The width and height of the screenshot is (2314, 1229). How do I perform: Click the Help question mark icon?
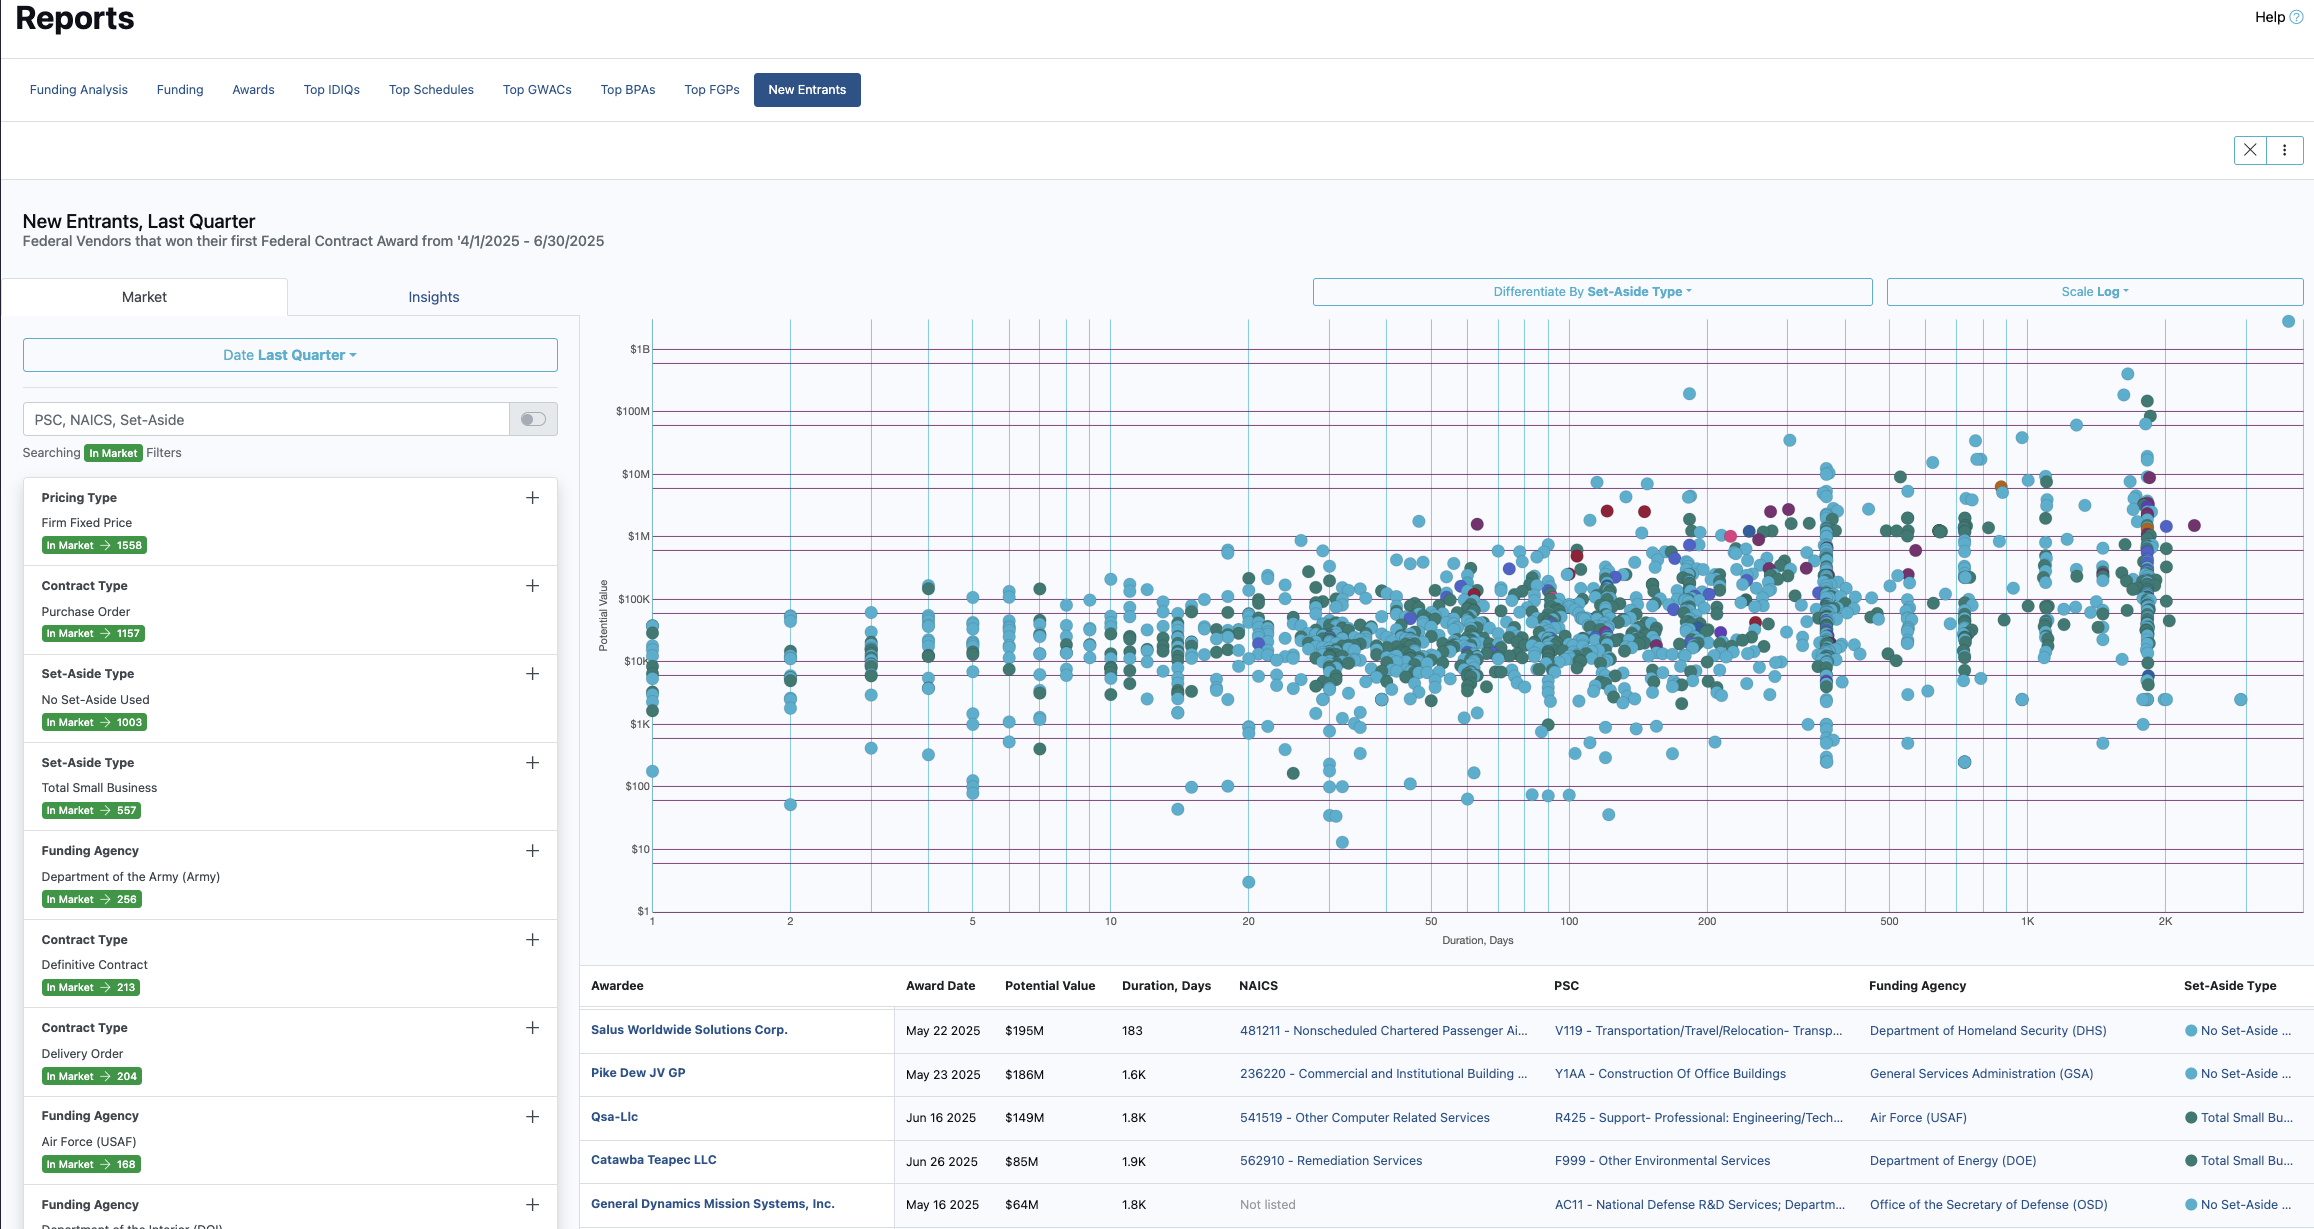pyautogui.click(x=2296, y=17)
